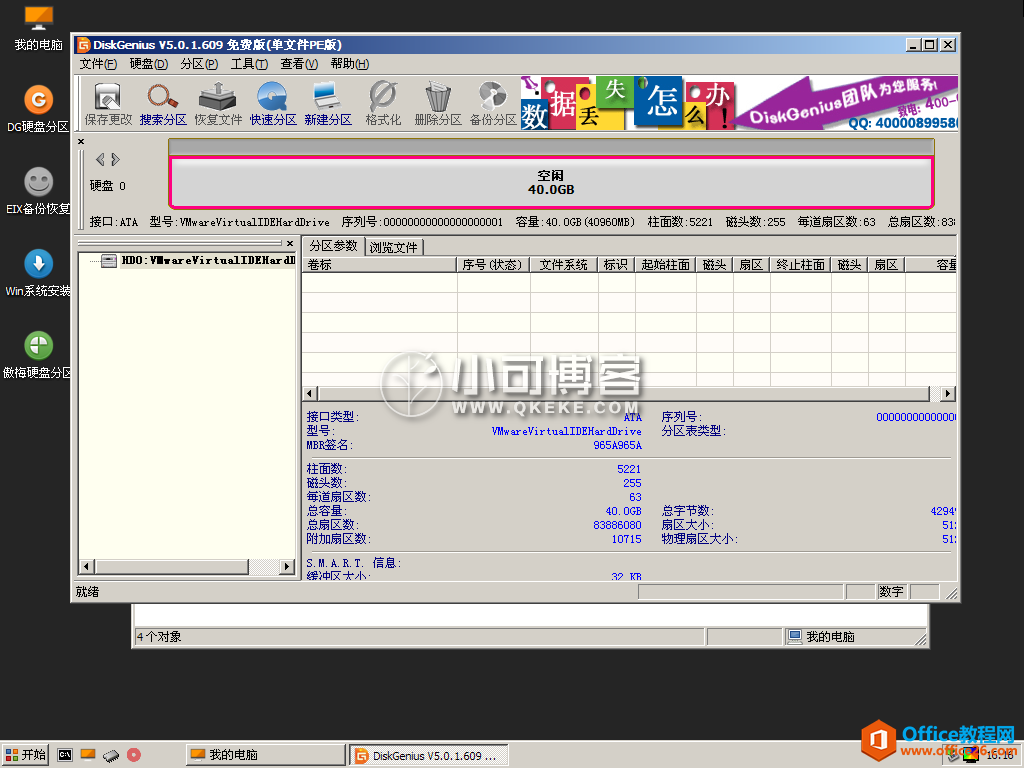Select the 分区参数 tab
Image resolution: width=1024 pixels, height=768 pixels.
(333, 246)
